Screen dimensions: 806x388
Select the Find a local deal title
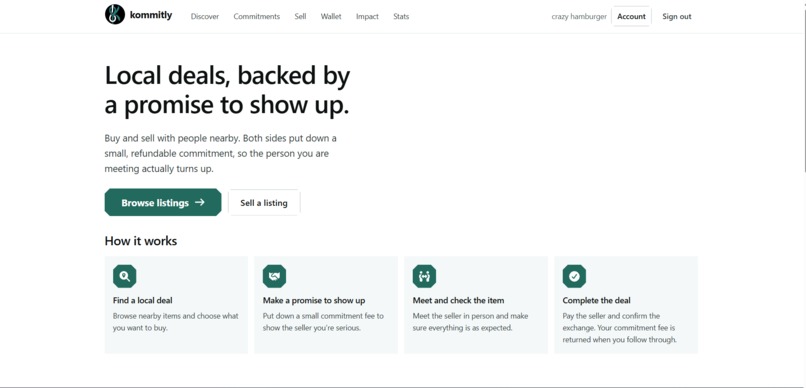[x=143, y=301]
